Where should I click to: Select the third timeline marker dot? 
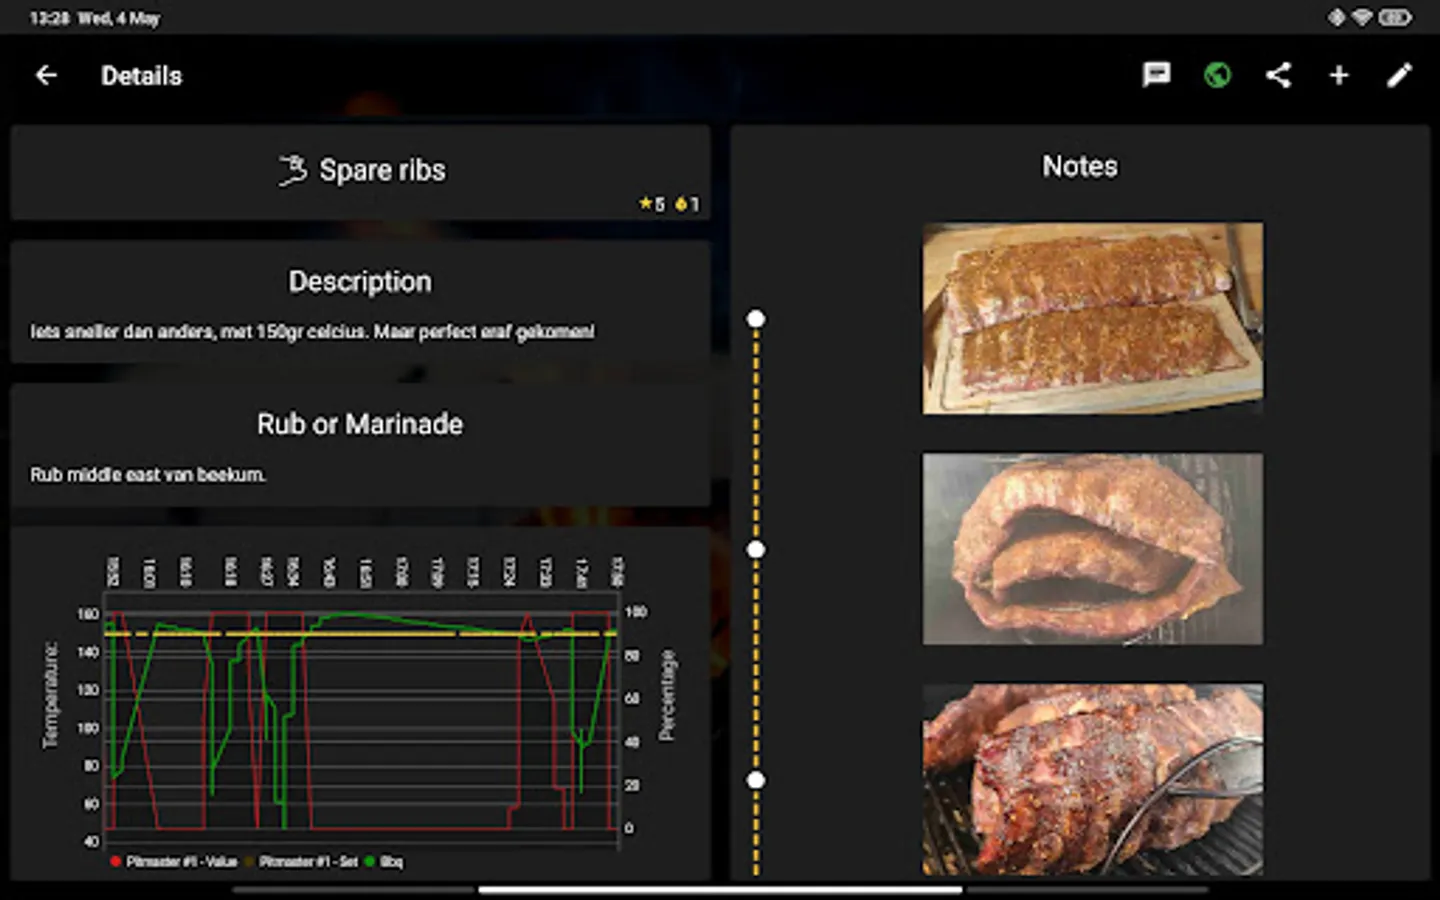point(756,780)
